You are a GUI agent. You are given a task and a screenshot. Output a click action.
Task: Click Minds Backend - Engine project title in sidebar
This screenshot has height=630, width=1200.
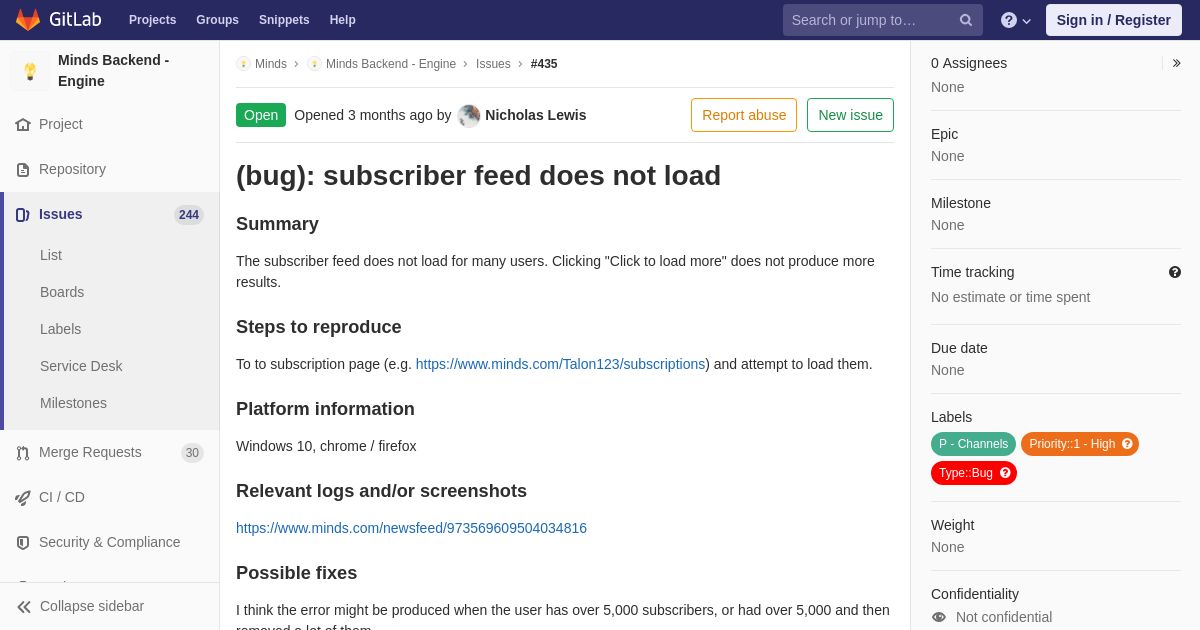113,71
